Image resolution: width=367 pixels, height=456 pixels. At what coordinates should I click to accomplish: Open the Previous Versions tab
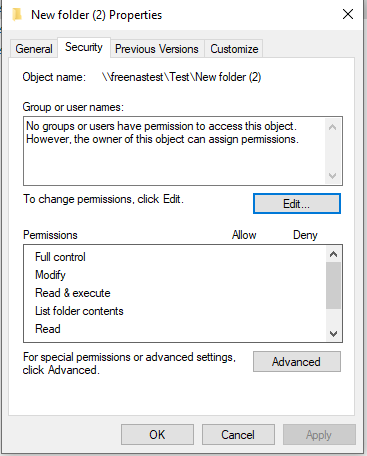tap(157, 49)
